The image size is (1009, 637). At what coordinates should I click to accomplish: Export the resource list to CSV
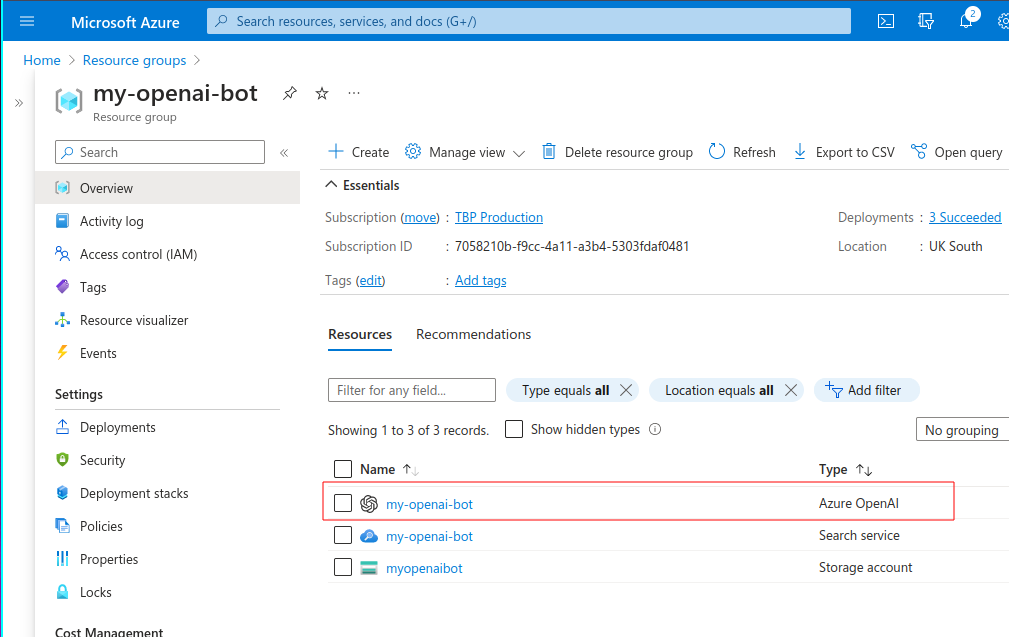pyautogui.click(x=844, y=152)
